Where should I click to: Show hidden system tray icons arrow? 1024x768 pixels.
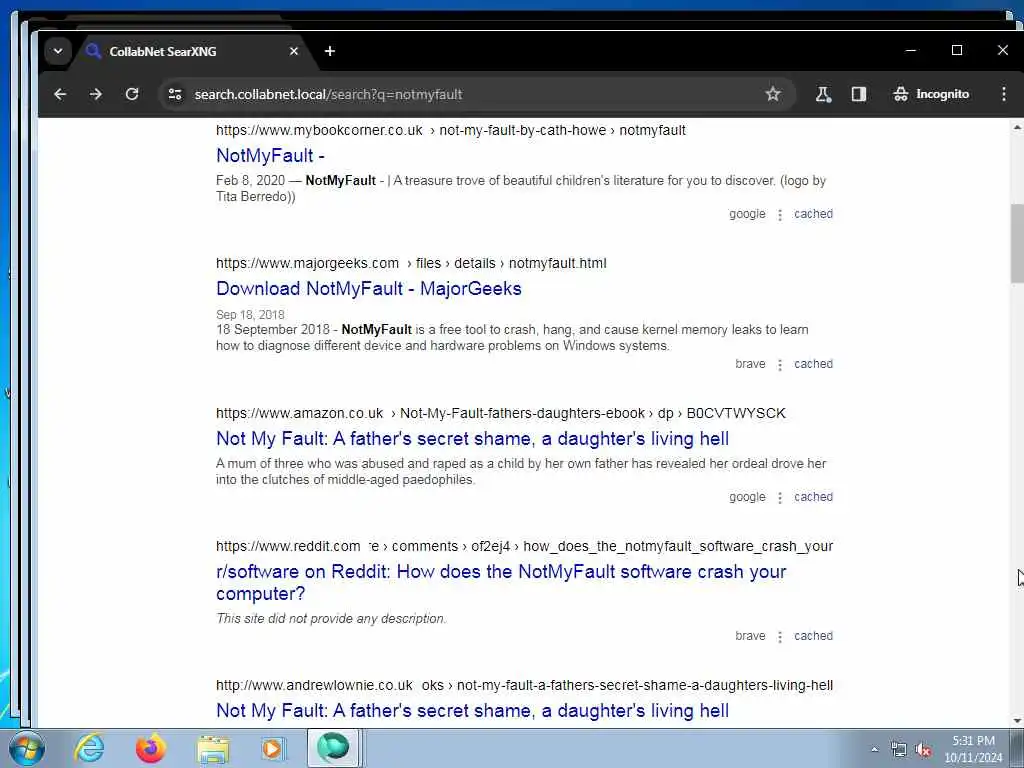[x=874, y=750]
